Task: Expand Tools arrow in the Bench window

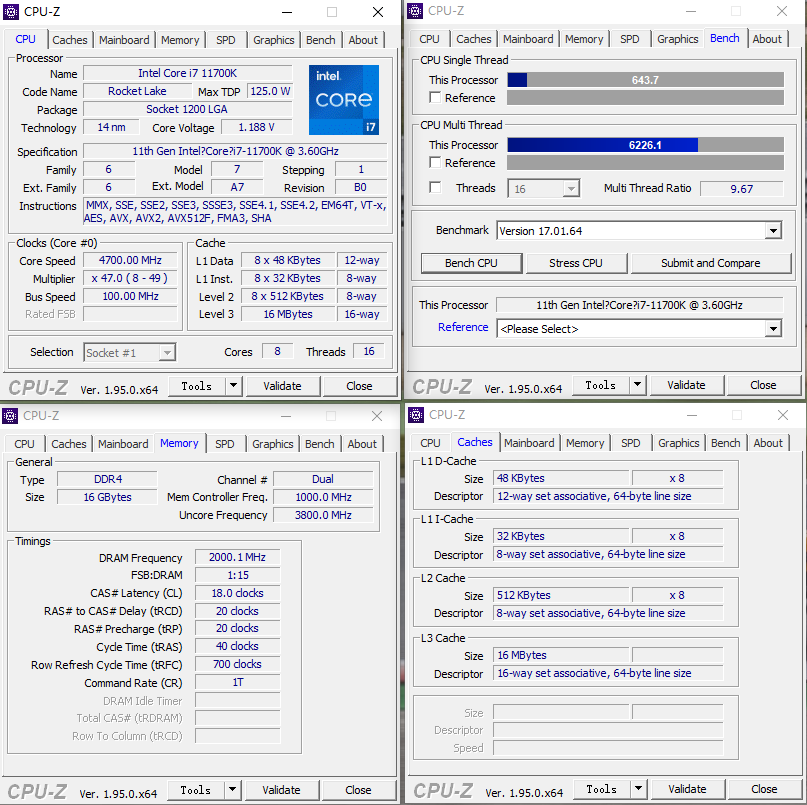Action: pyautogui.click(x=637, y=384)
